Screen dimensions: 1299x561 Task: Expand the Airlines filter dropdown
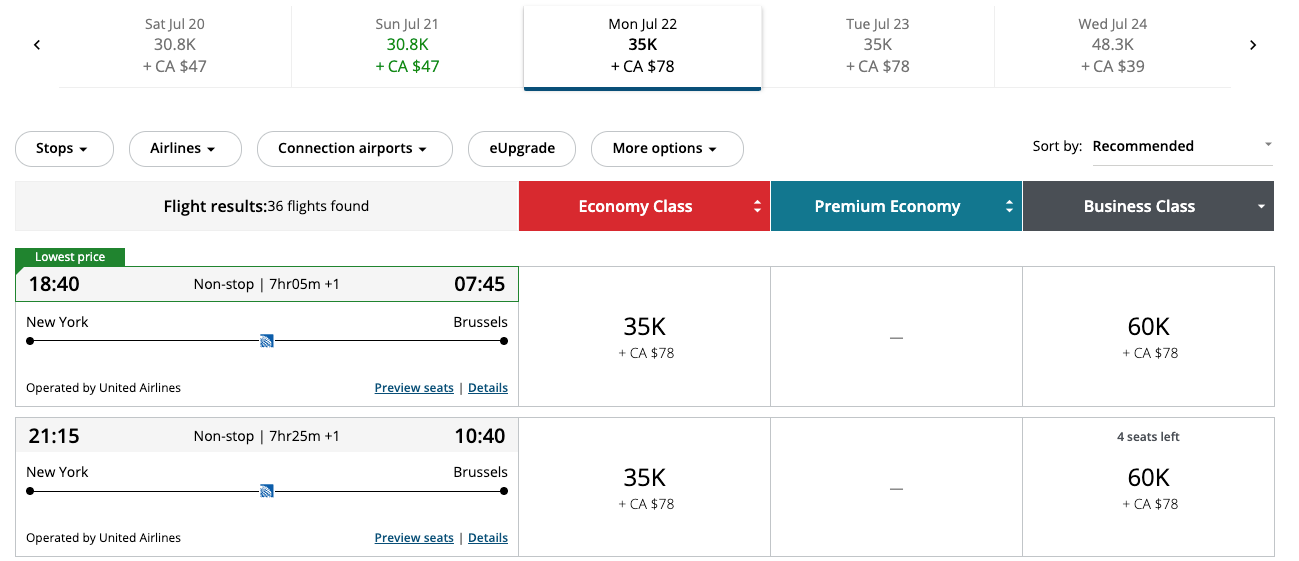(185, 149)
